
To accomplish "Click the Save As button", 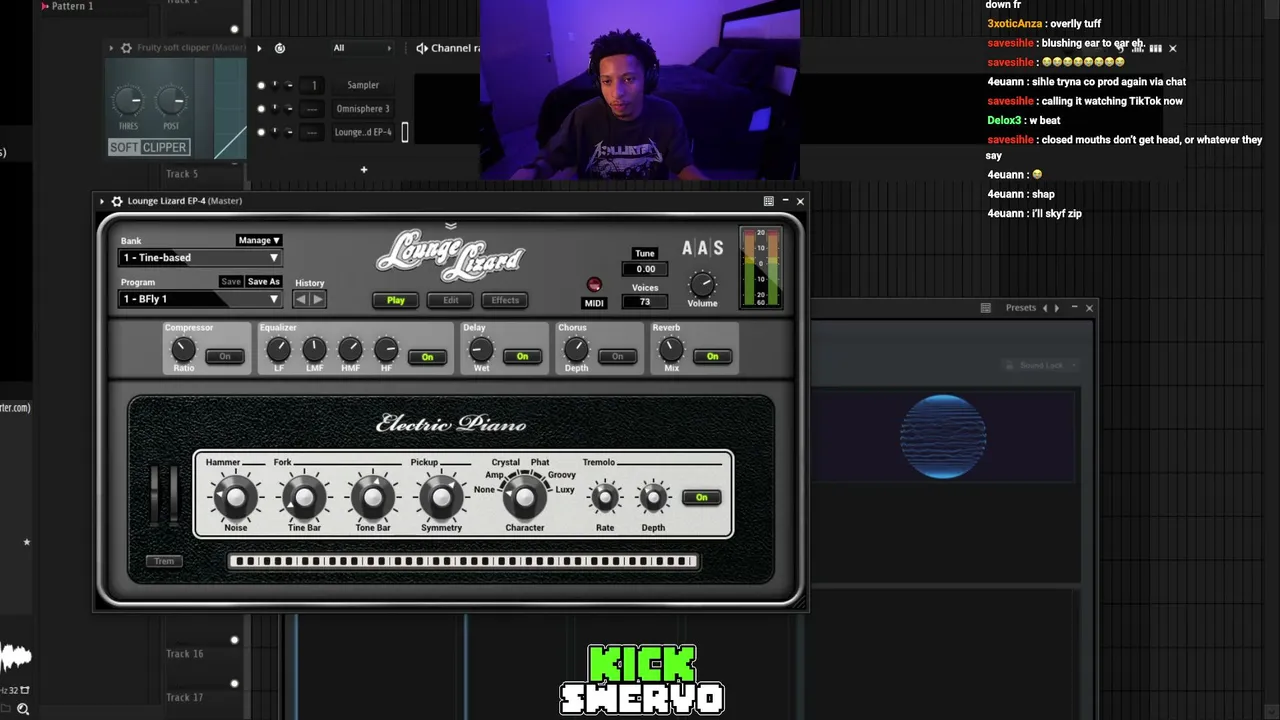I will [x=264, y=282].
